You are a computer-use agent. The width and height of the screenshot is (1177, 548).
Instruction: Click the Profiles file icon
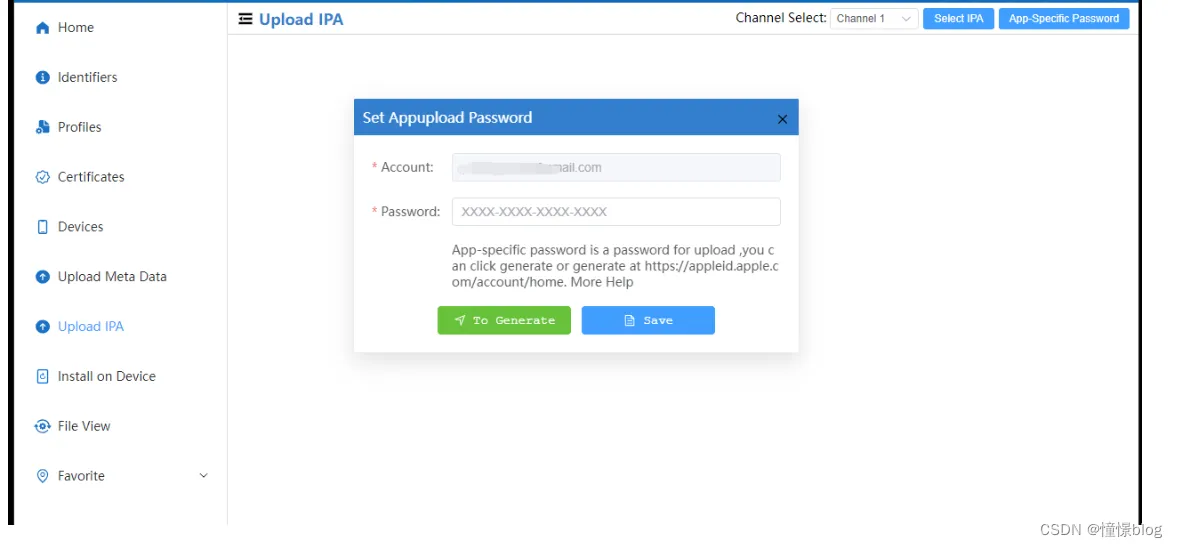coord(42,127)
